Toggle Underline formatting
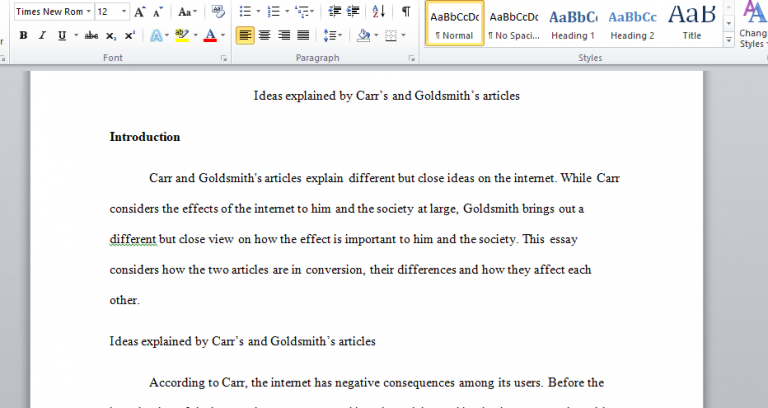Viewport: 768px width, 408px height. point(62,36)
